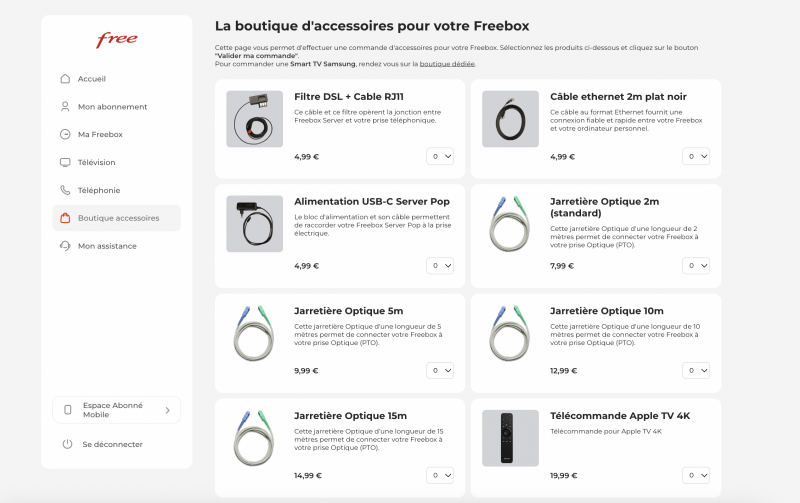Click the Télévision screen icon

(65, 162)
